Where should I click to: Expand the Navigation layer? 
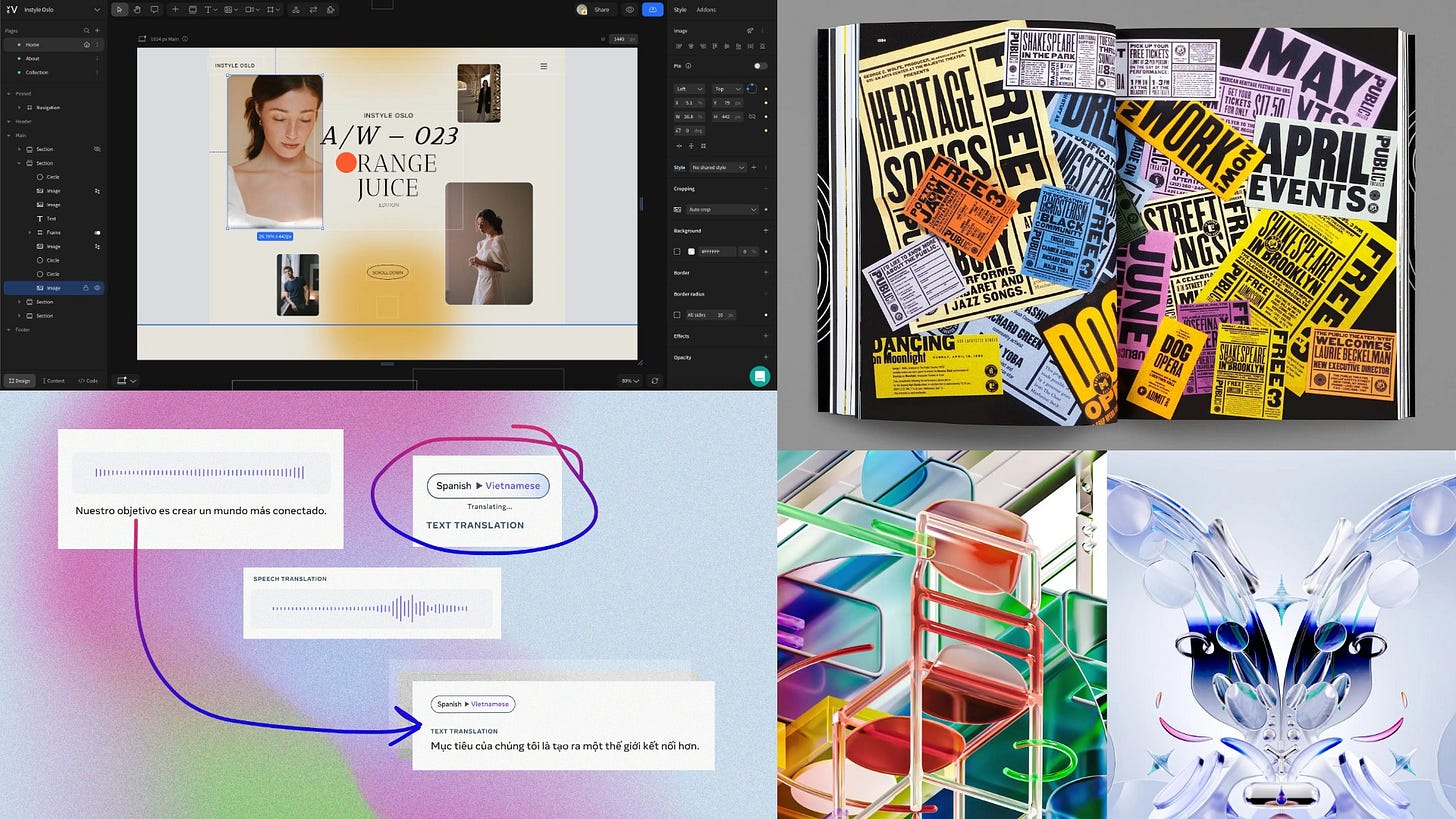(x=19, y=107)
